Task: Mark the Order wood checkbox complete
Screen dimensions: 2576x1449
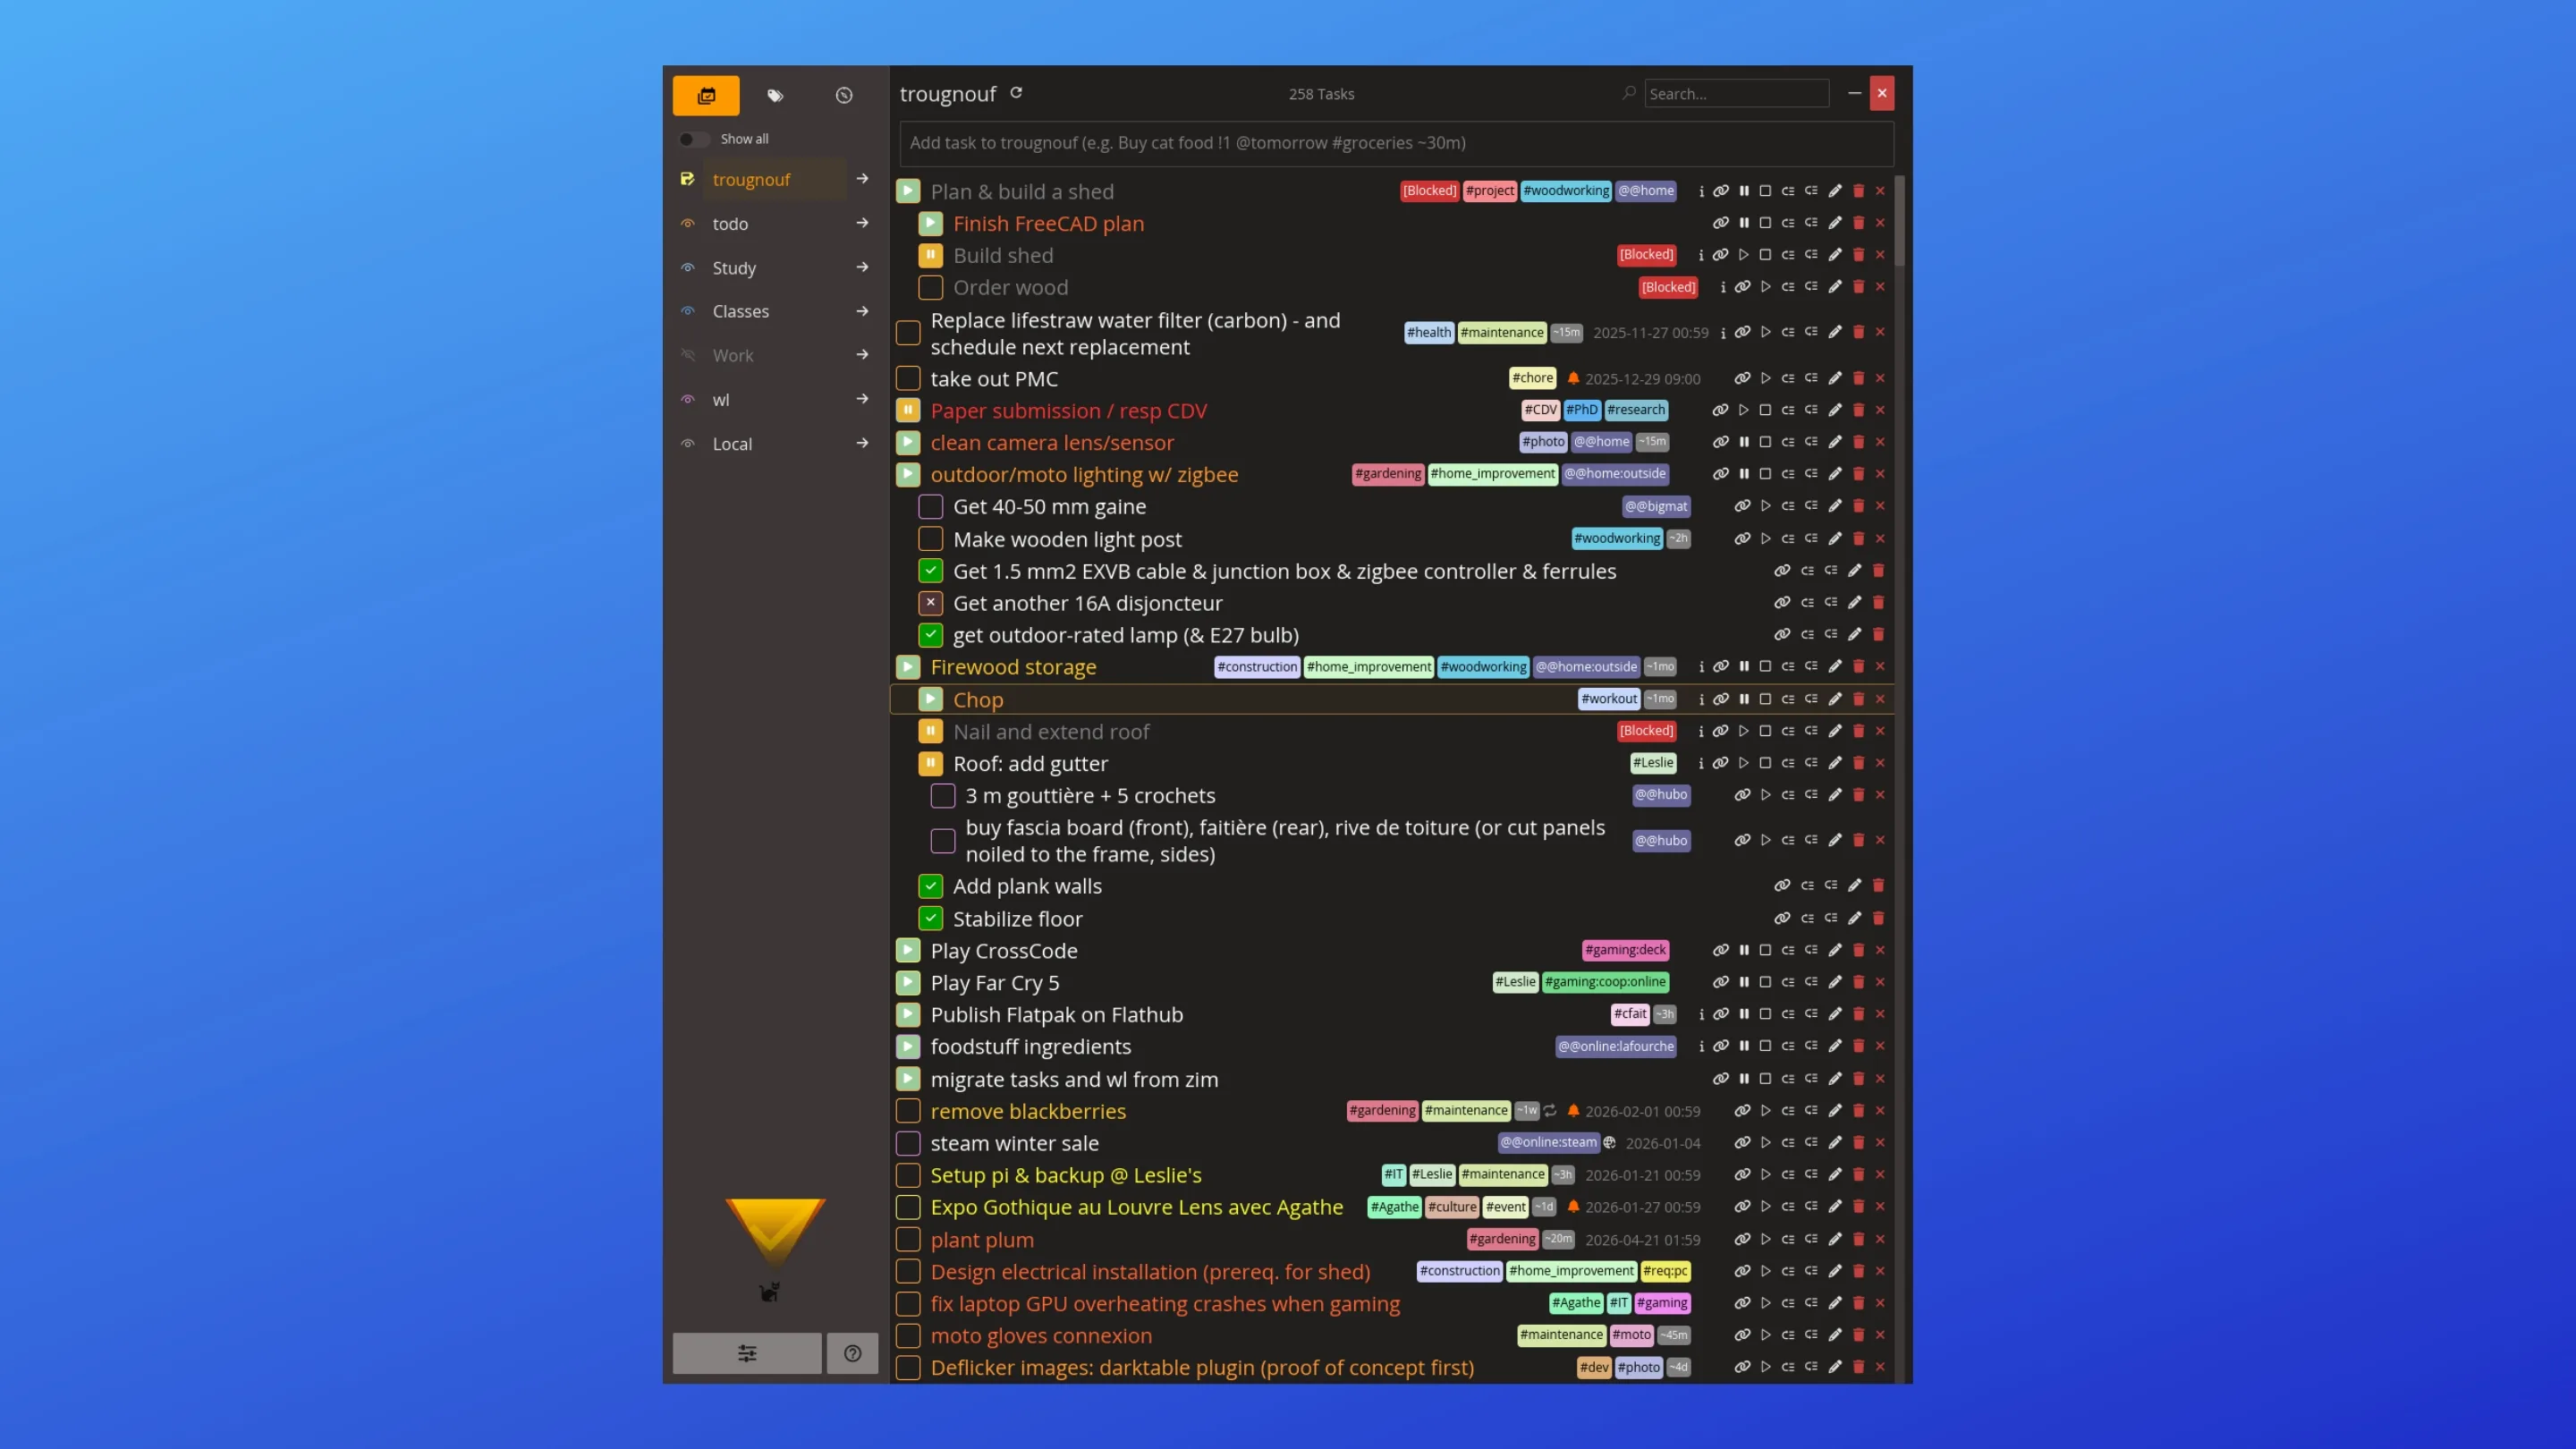Action: pyautogui.click(x=931, y=287)
